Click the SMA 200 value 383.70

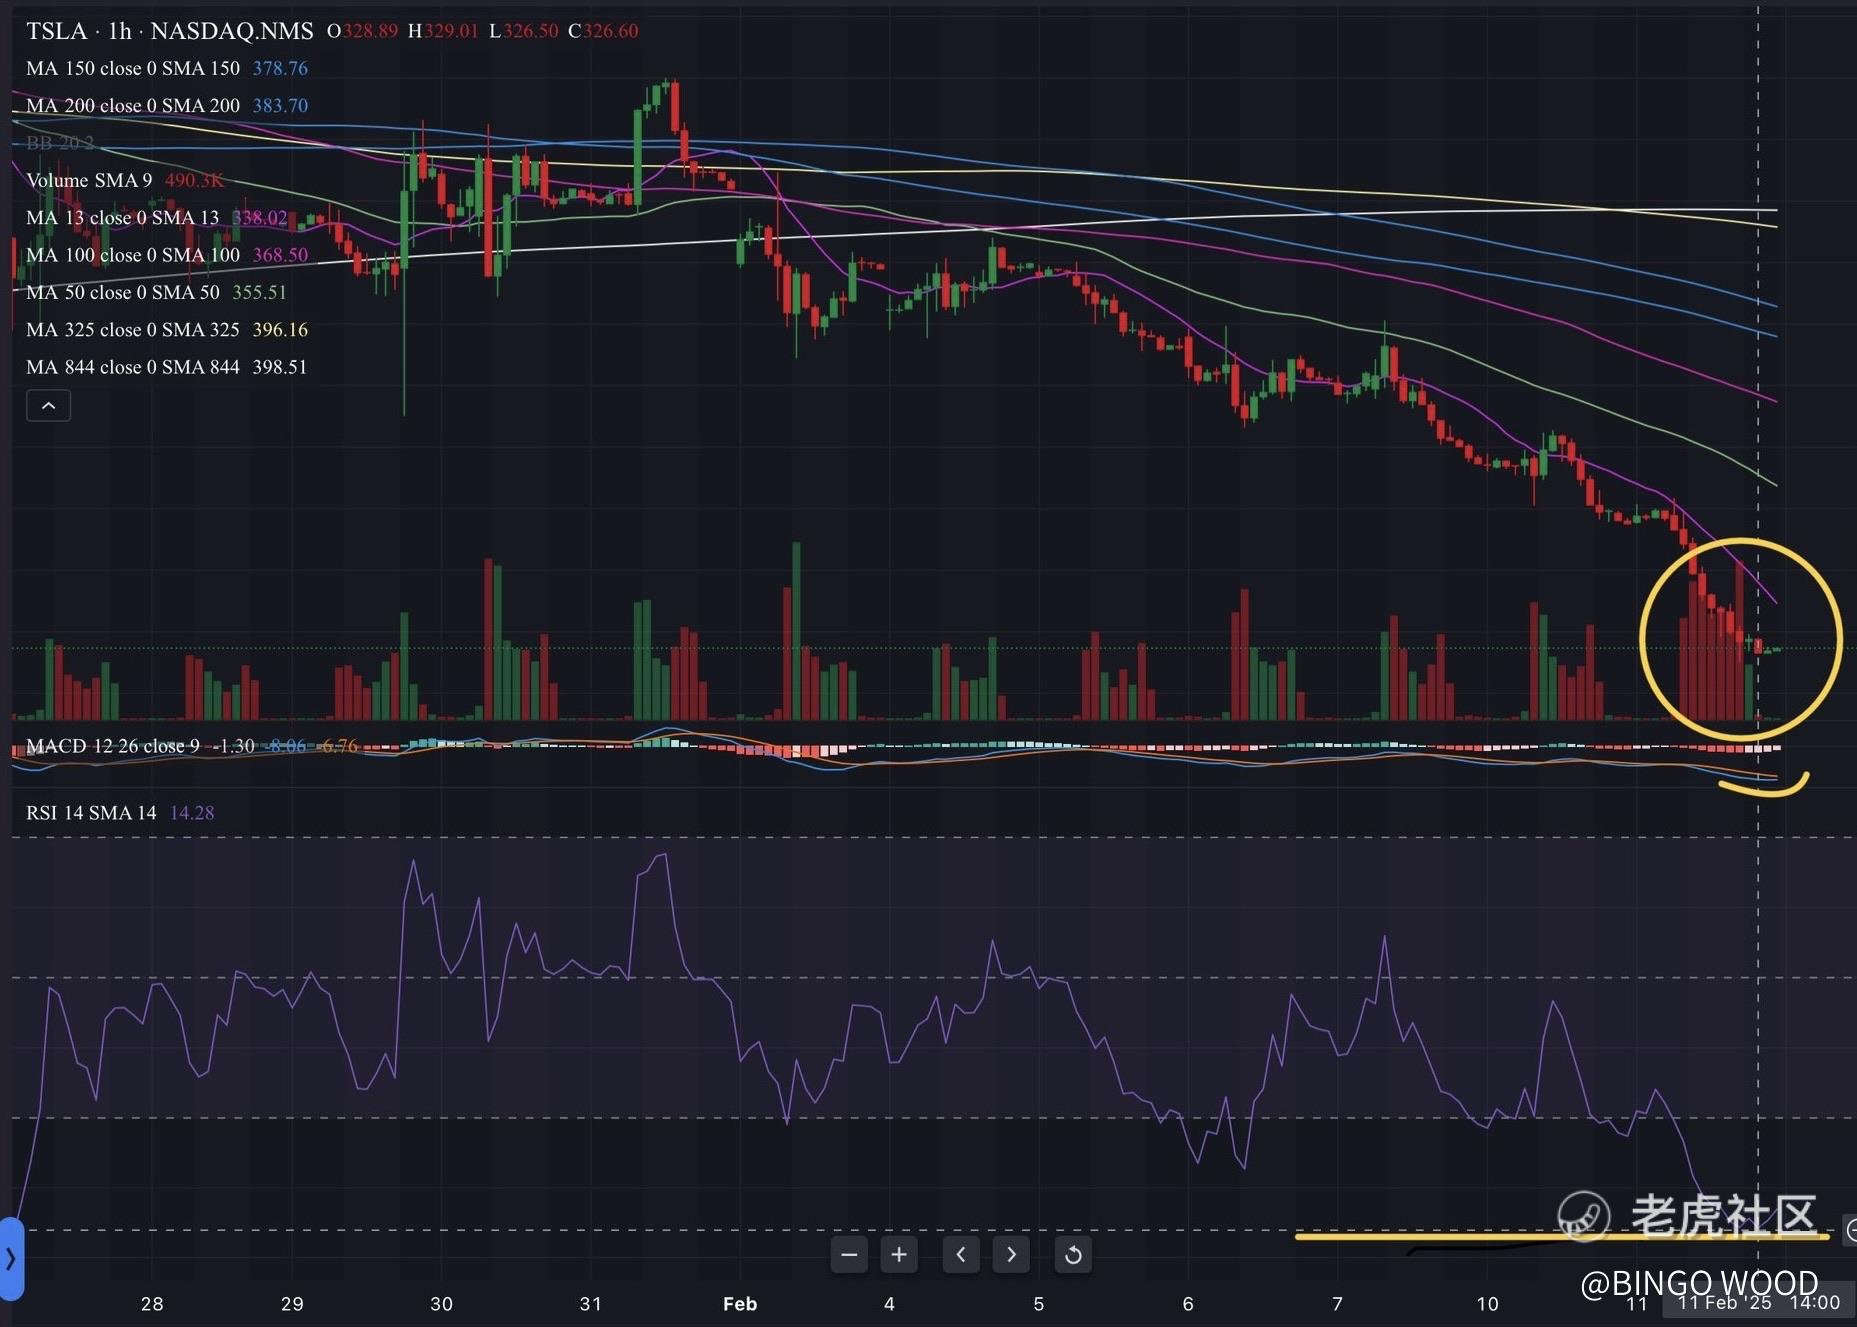[x=280, y=105]
